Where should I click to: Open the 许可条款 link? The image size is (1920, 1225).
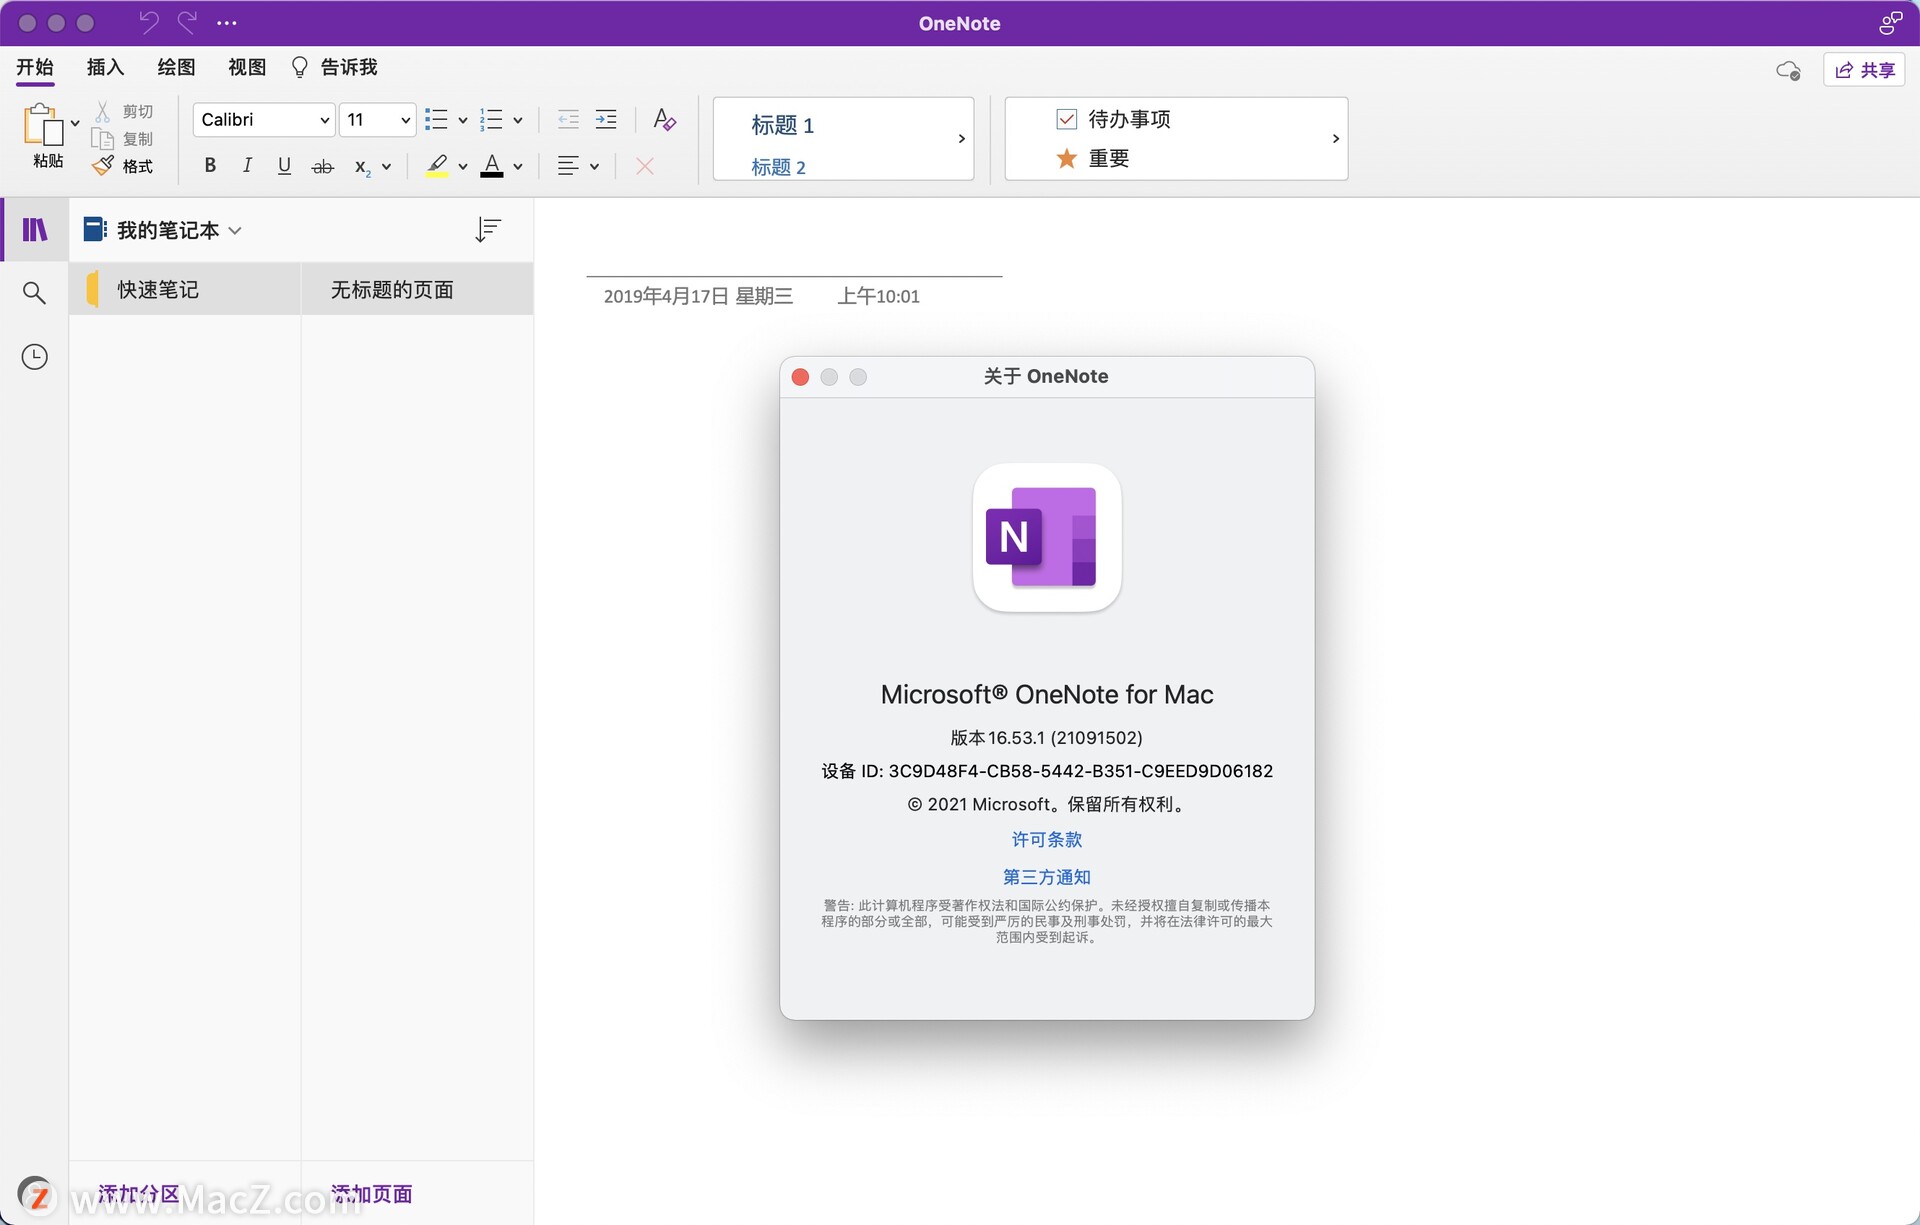point(1047,839)
